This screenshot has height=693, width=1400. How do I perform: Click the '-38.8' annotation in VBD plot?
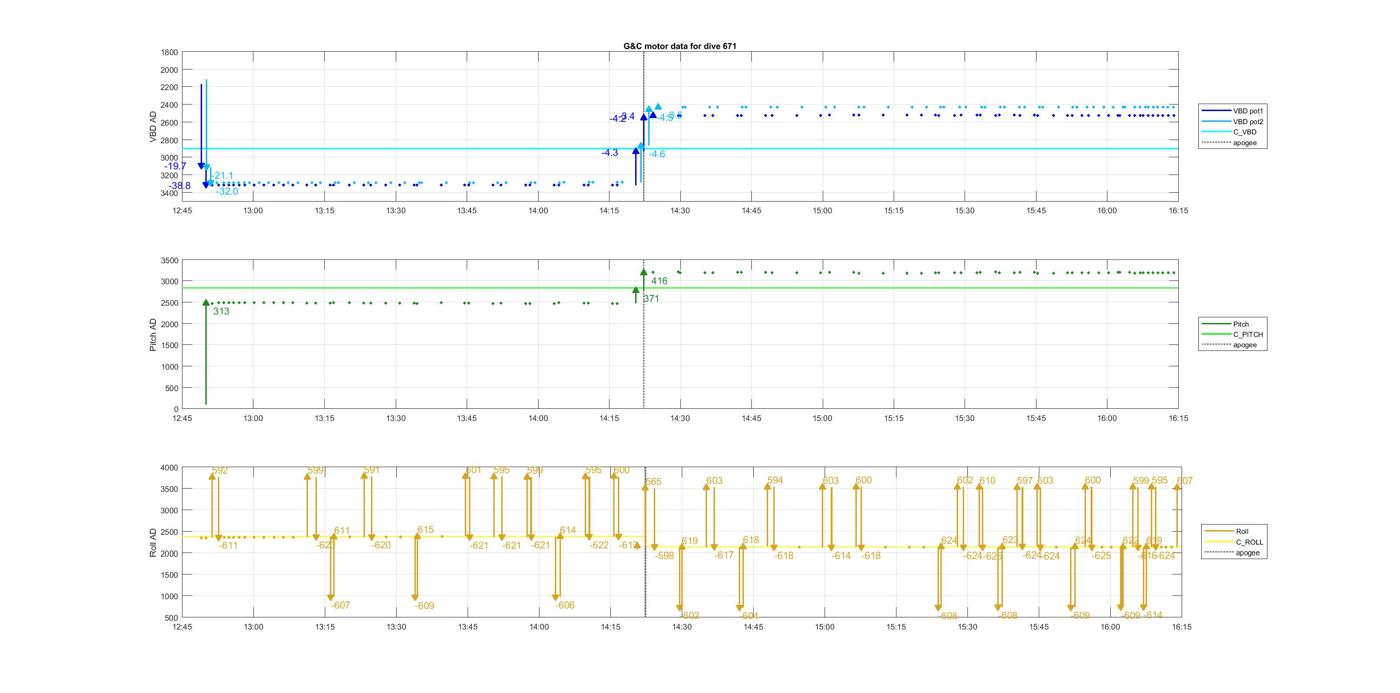[x=180, y=186]
